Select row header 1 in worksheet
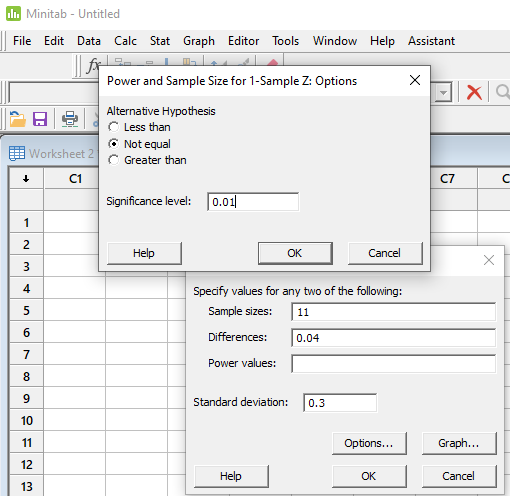This screenshot has width=510, height=496. click(x=26, y=223)
